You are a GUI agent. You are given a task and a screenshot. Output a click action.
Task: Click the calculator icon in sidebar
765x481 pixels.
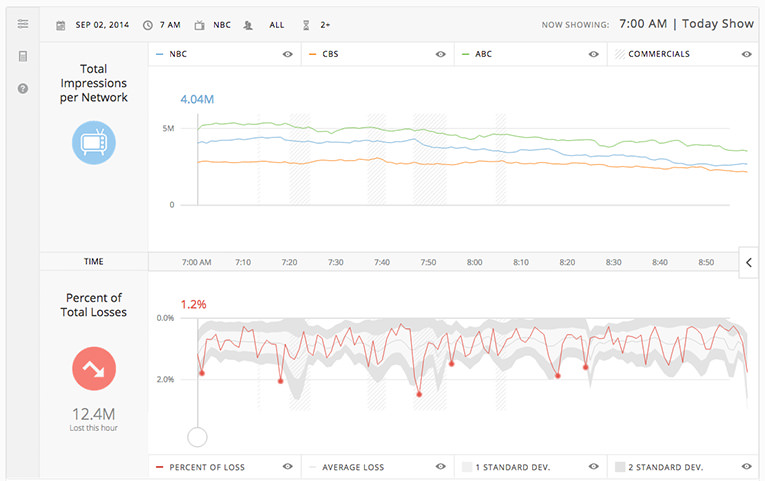coord(22,57)
